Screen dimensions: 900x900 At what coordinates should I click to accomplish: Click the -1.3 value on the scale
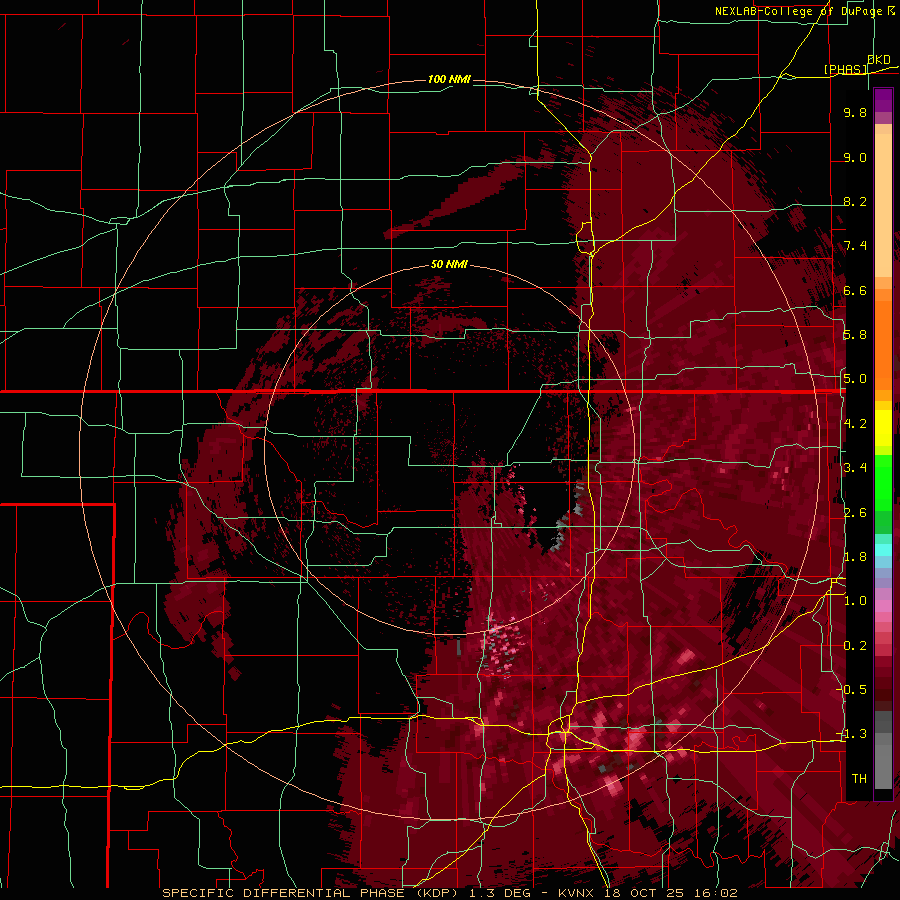[x=853, y=734]
